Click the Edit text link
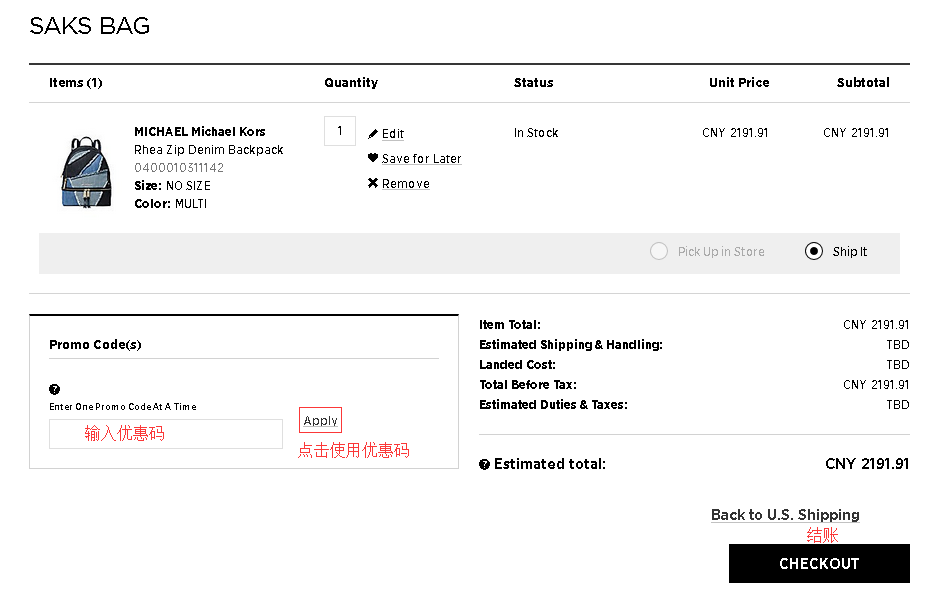Image resolution: width=929 pixels, height=606 pixels. (393, 134)
